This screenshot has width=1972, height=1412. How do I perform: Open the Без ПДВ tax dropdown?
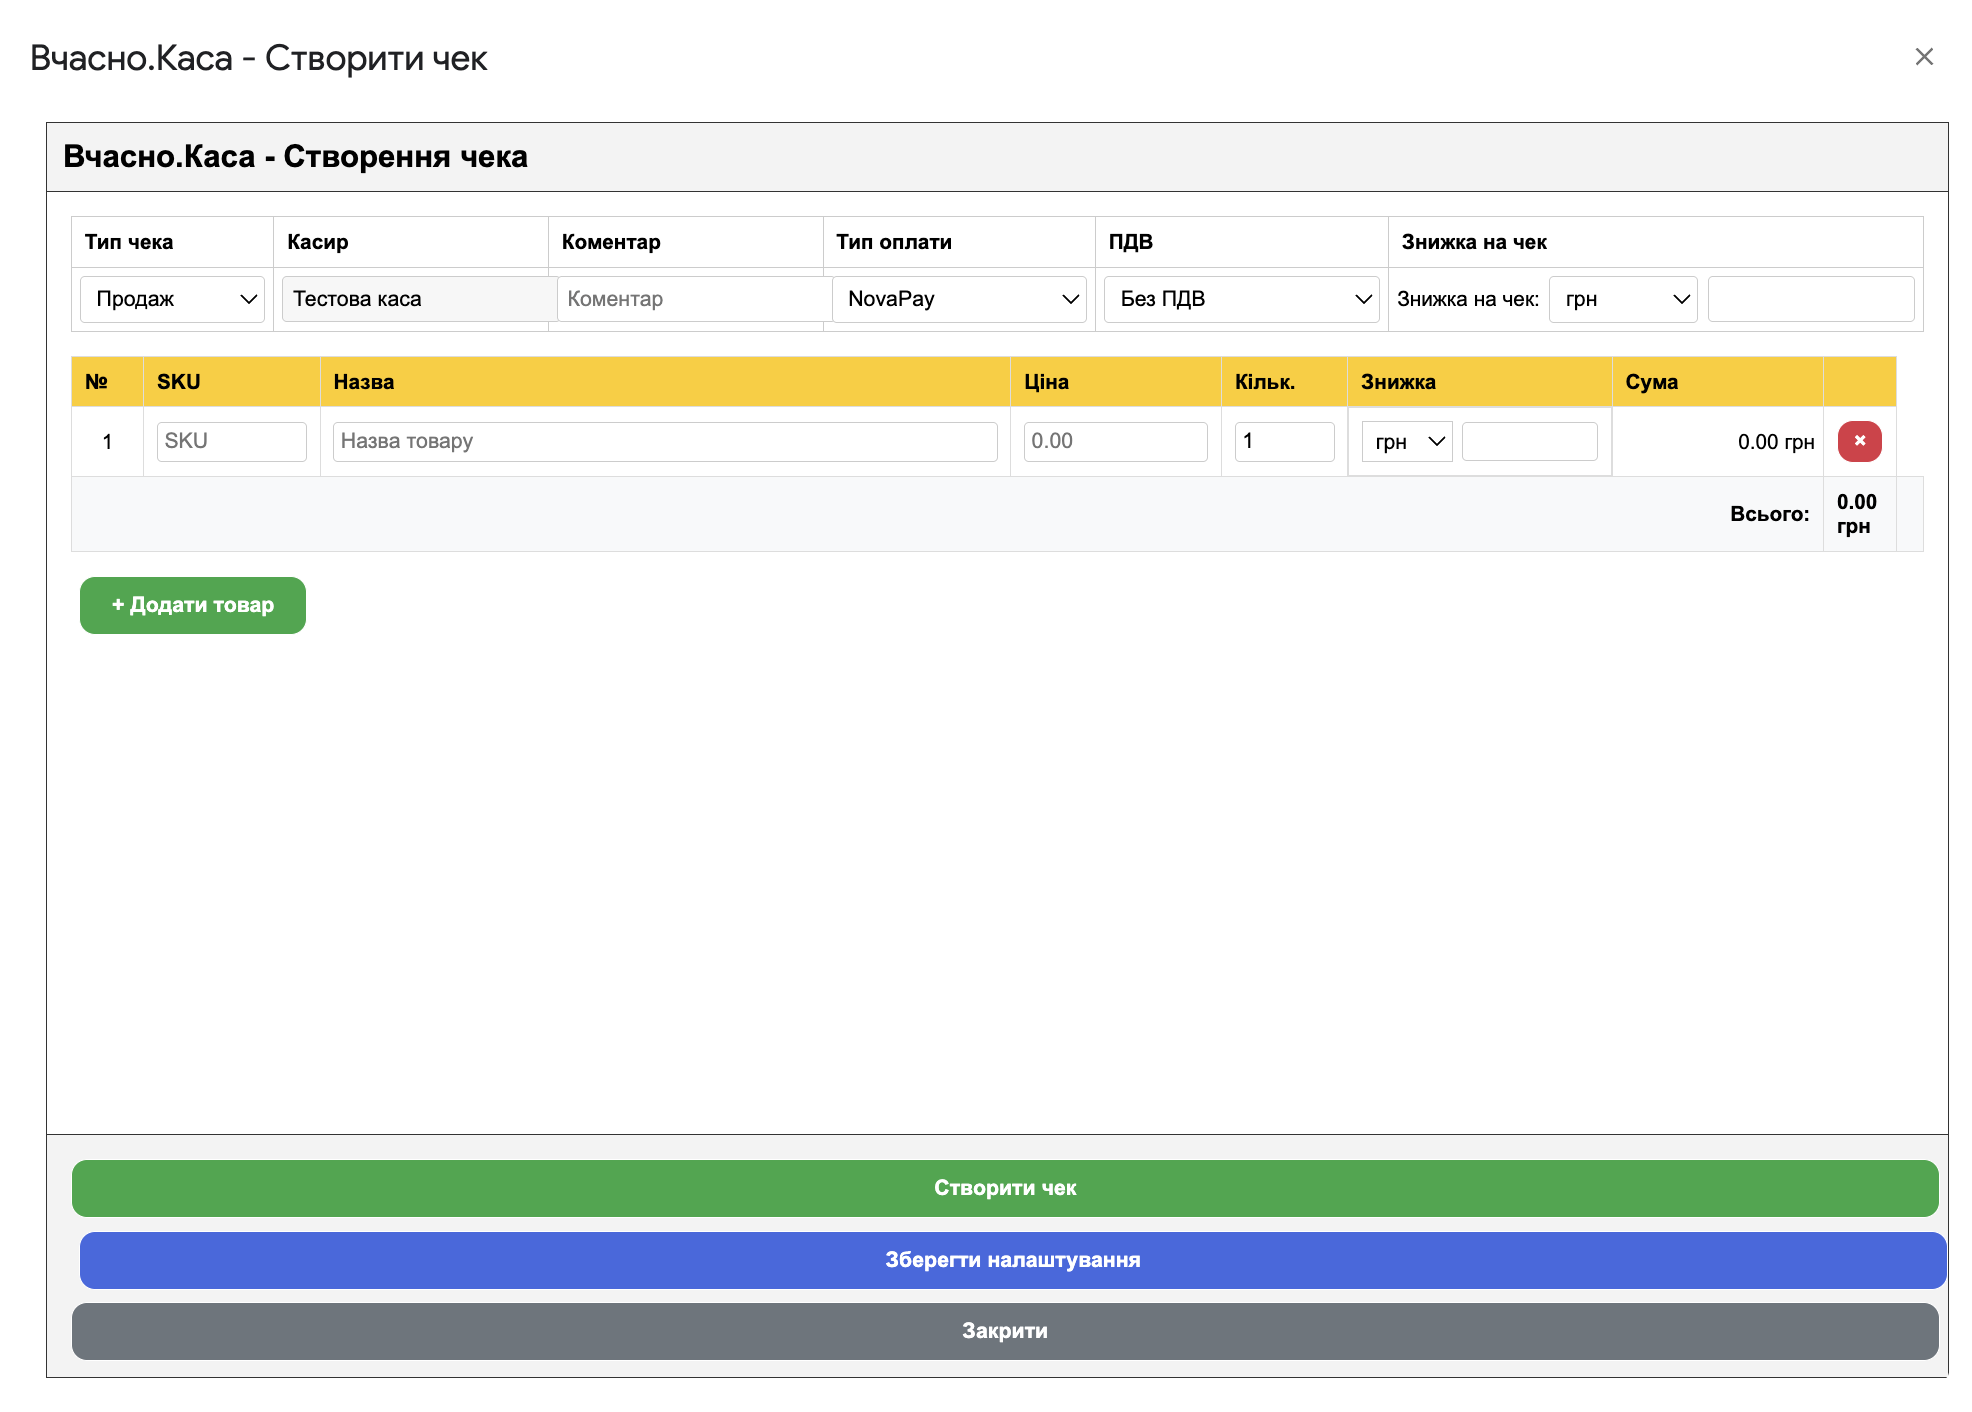1241,299
